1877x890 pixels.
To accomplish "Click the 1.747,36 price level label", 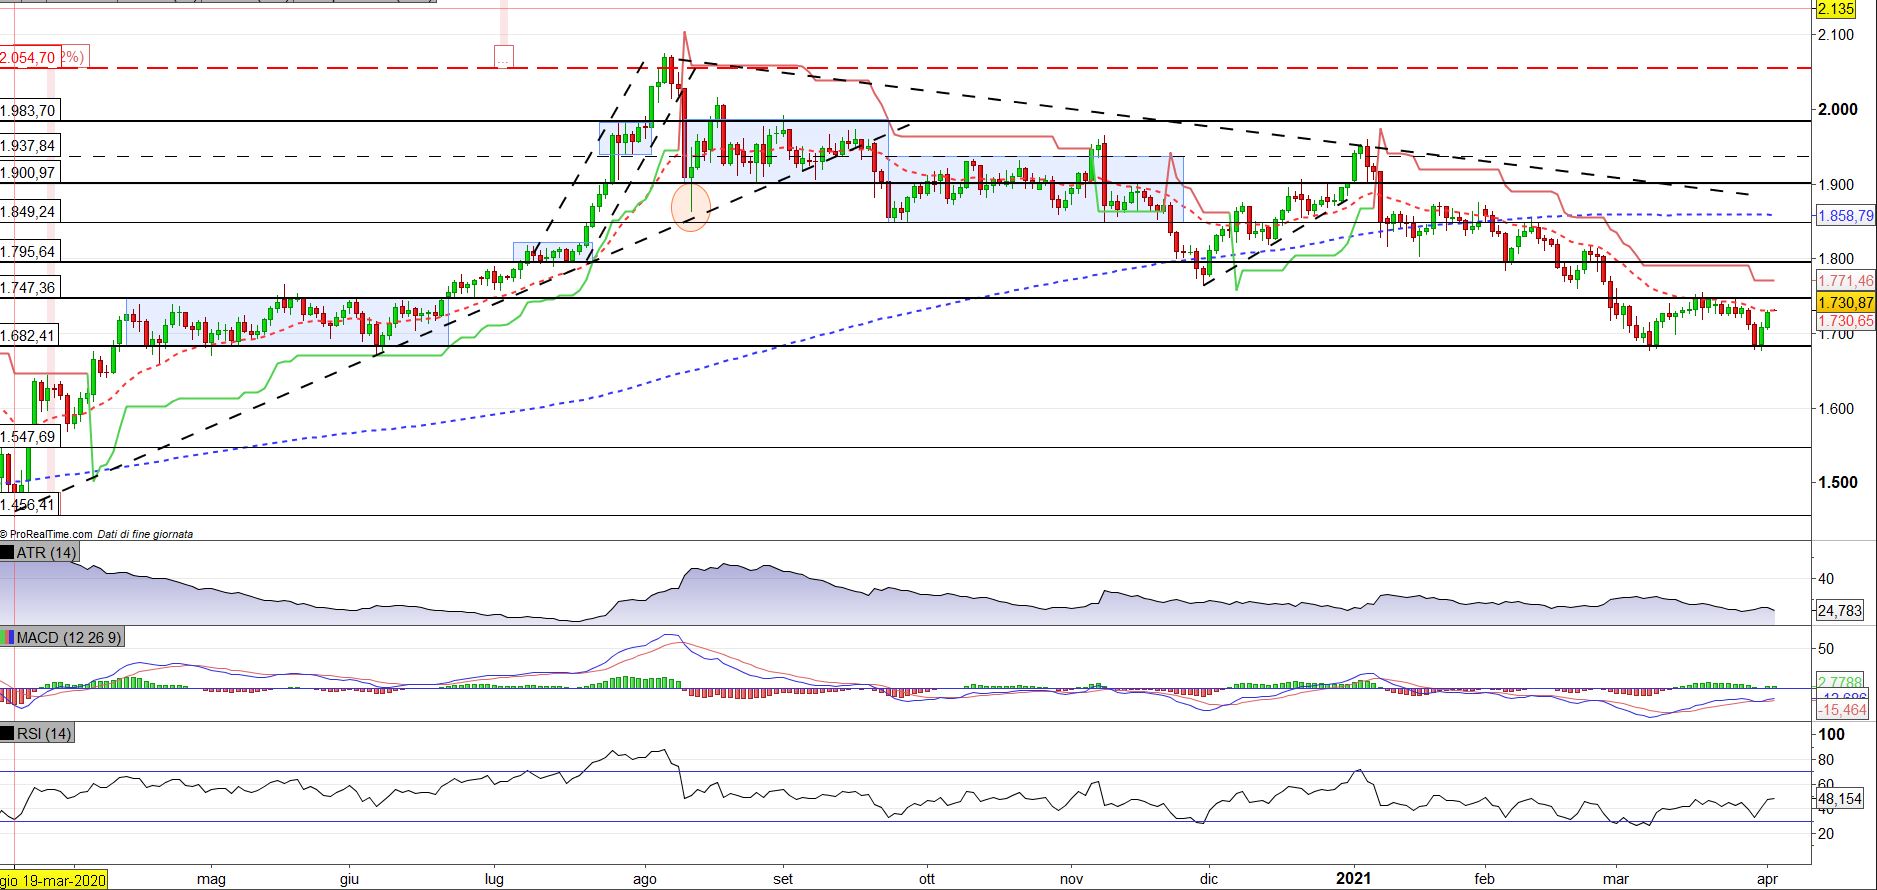I will [x=29, y=288].
